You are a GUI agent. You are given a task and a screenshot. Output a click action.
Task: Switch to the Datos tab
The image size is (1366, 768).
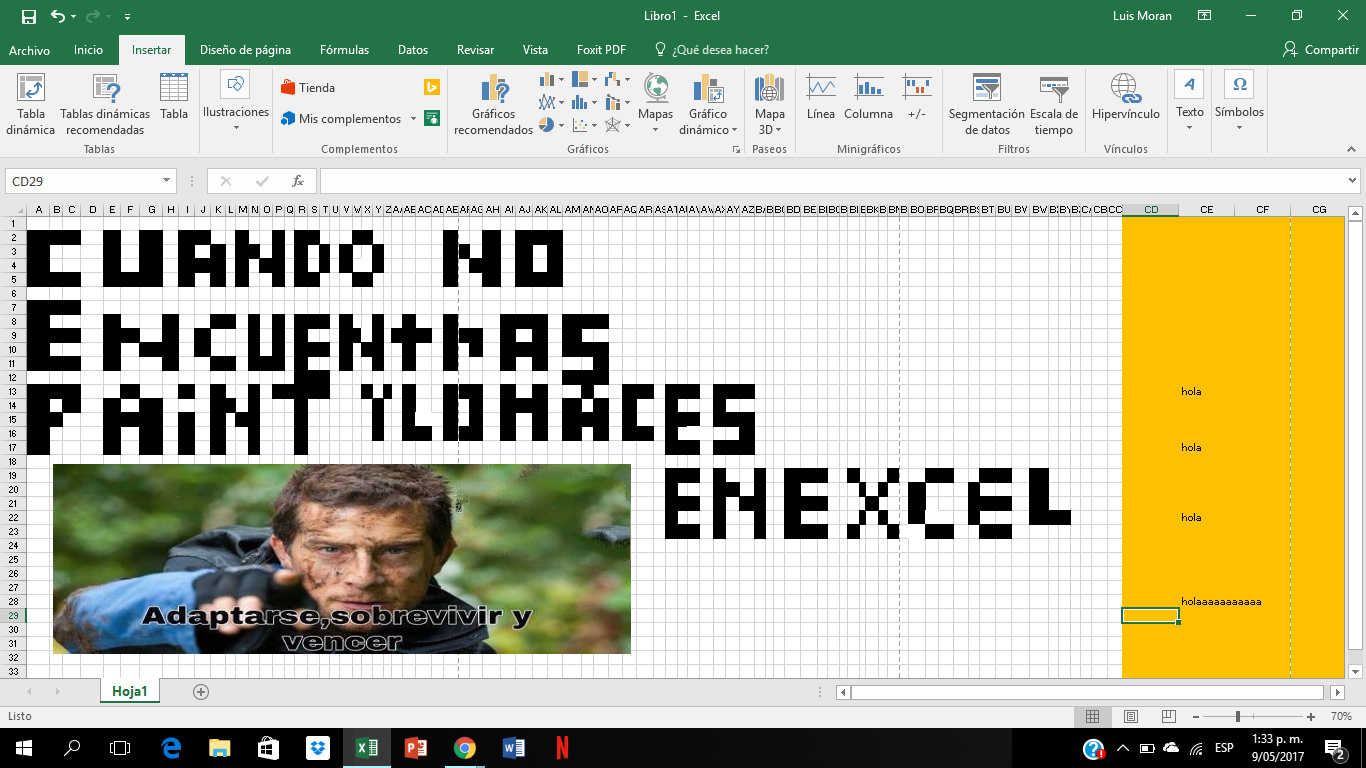click(412, 50)
